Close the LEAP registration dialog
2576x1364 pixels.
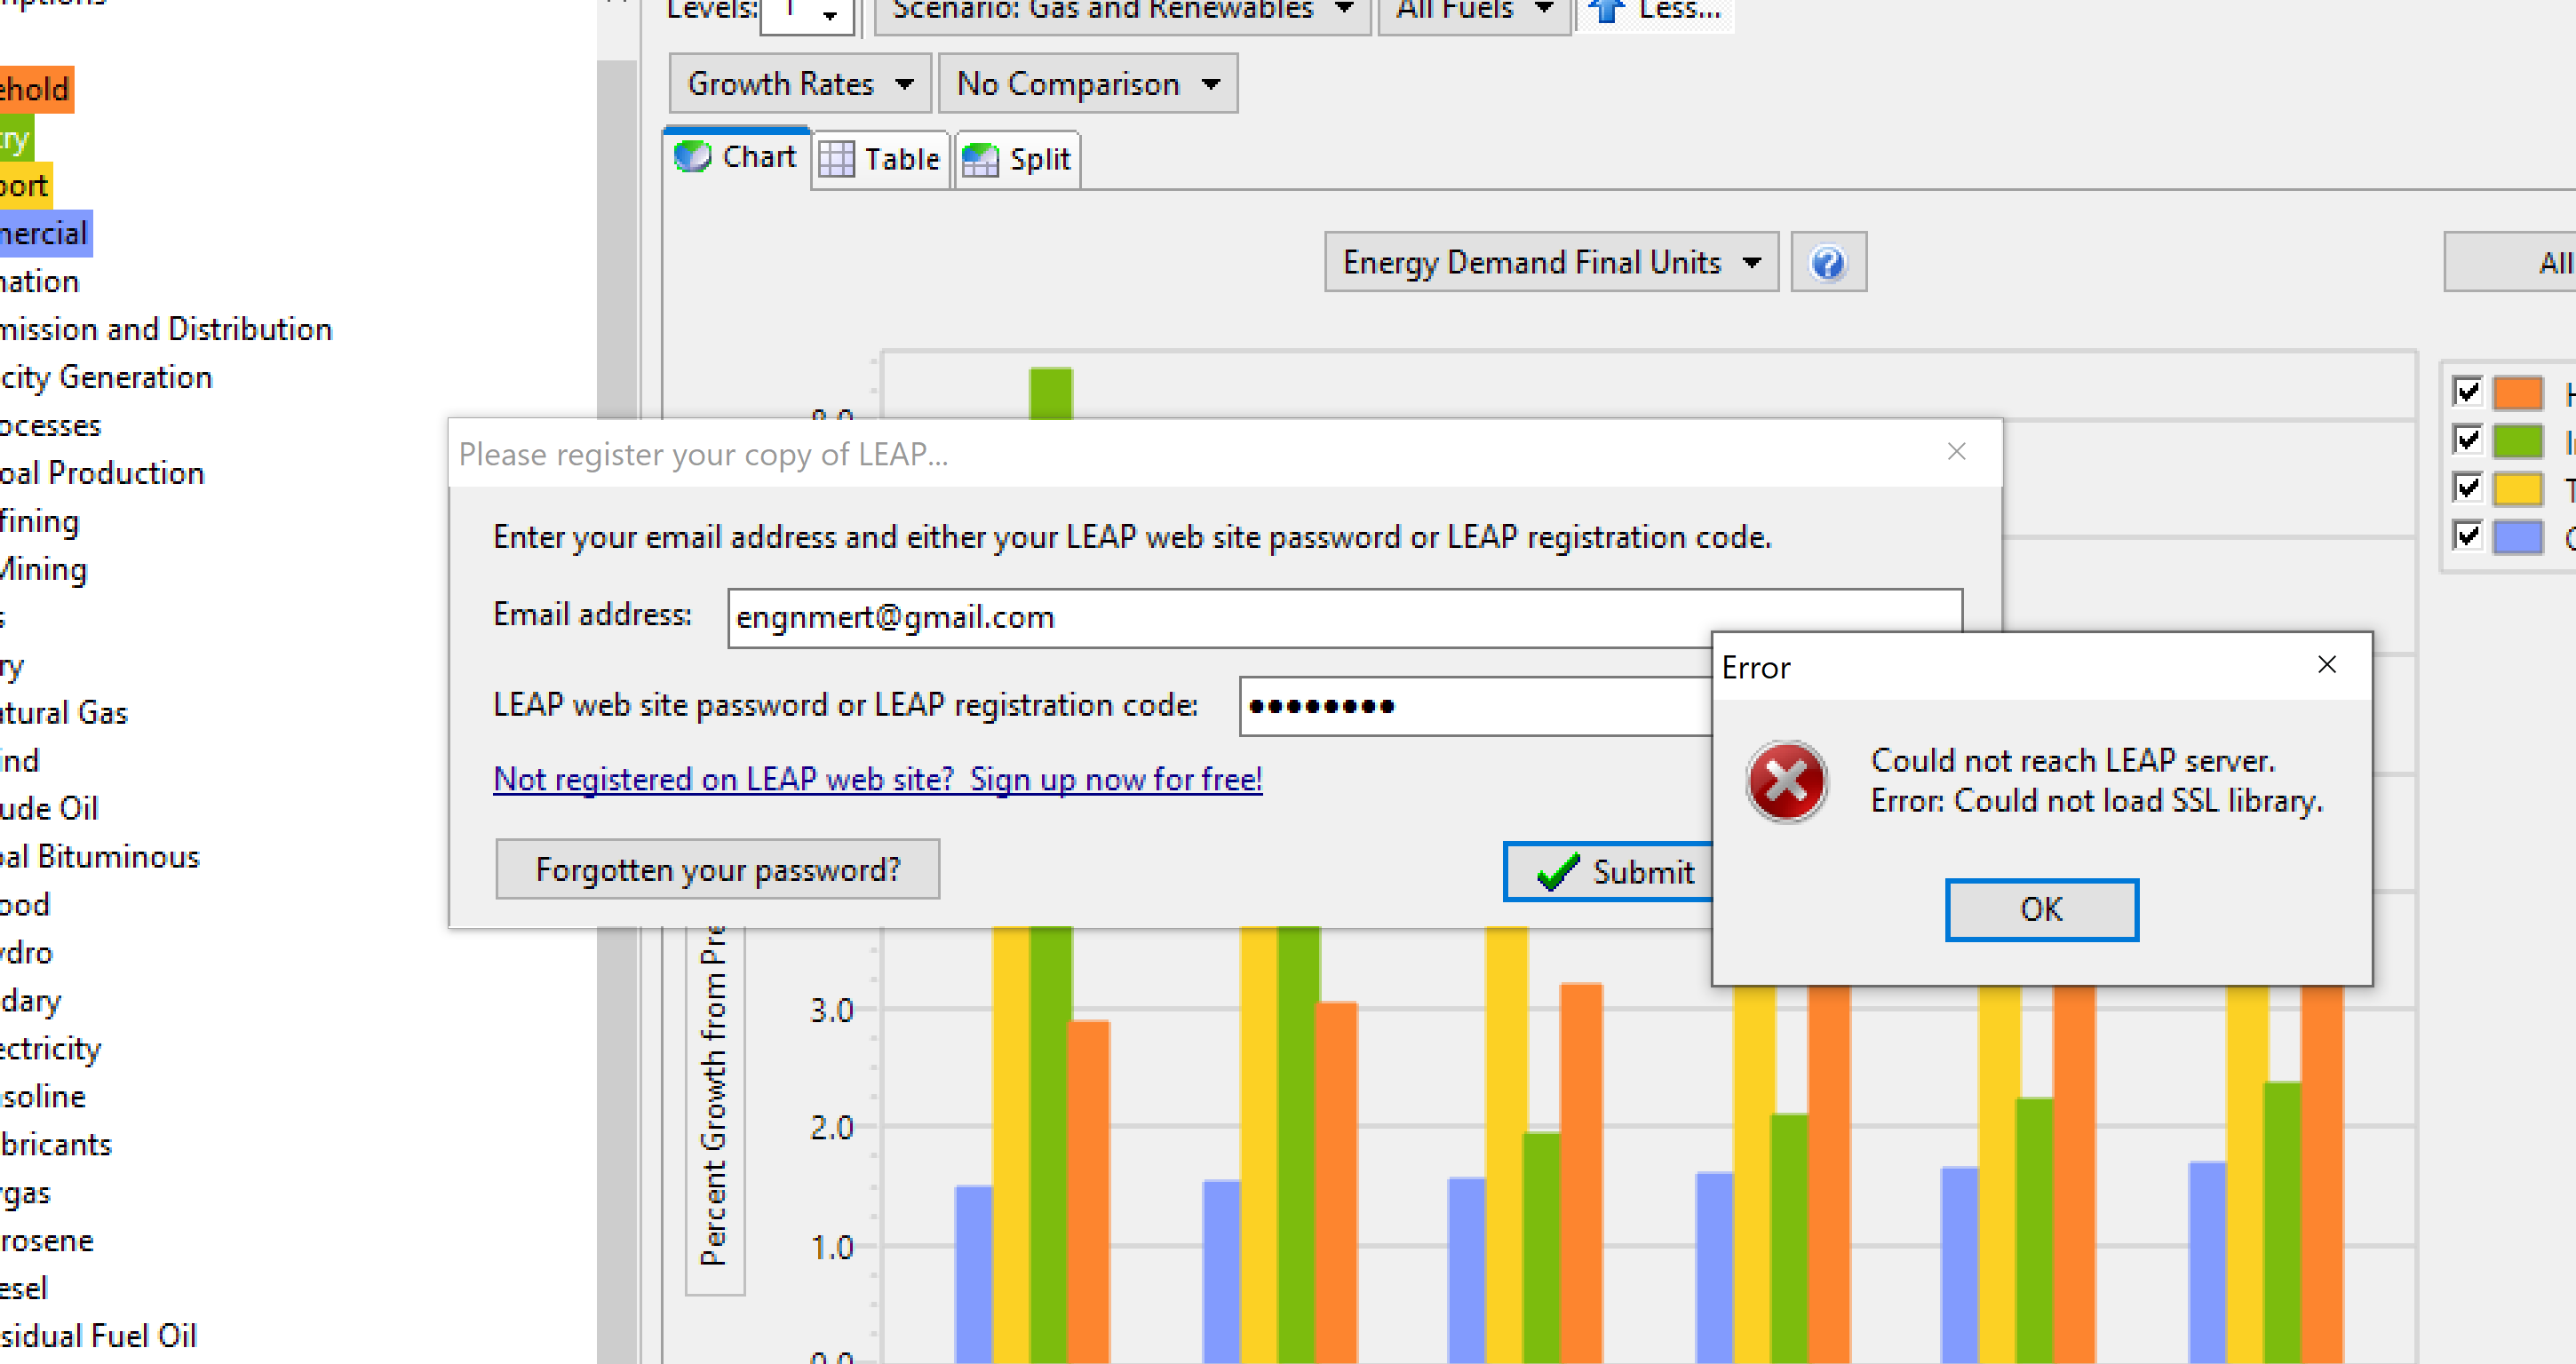click(x=1956, y=452)
